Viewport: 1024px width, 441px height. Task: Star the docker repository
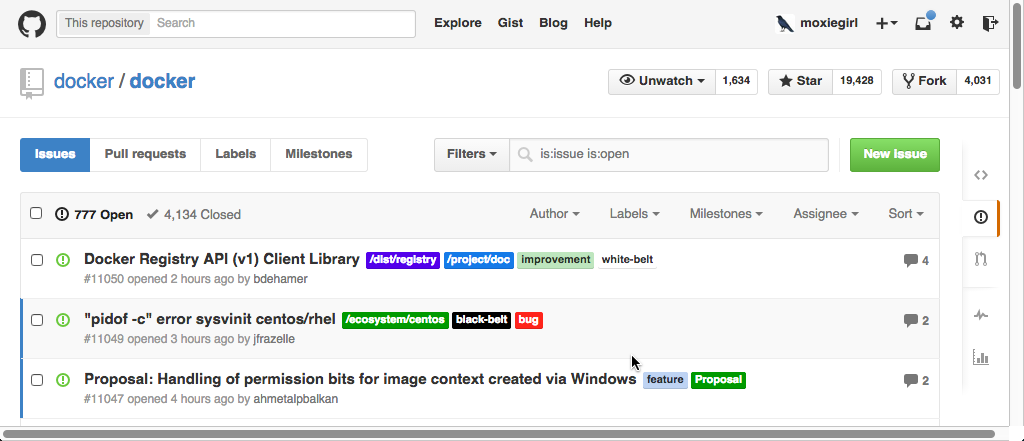(x=801, y=82)
